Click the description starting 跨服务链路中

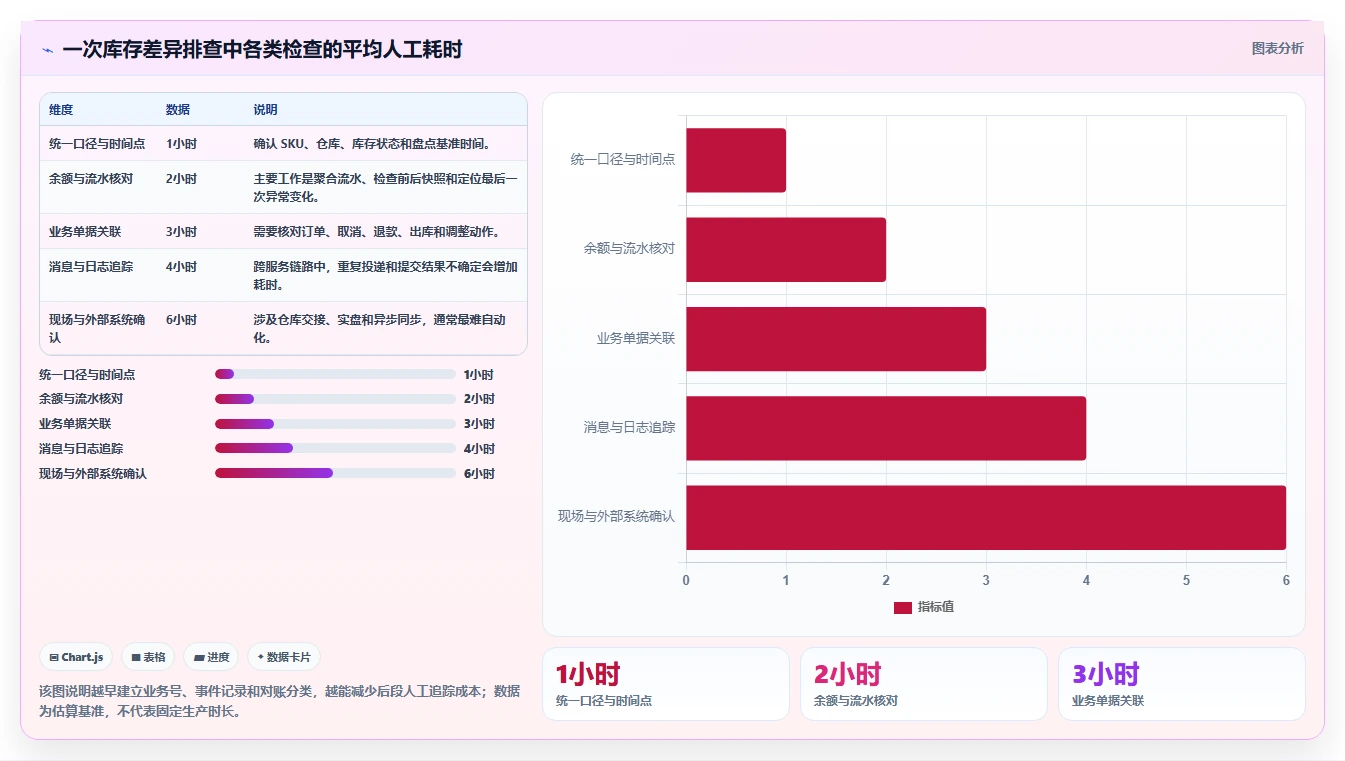[385, 276]
